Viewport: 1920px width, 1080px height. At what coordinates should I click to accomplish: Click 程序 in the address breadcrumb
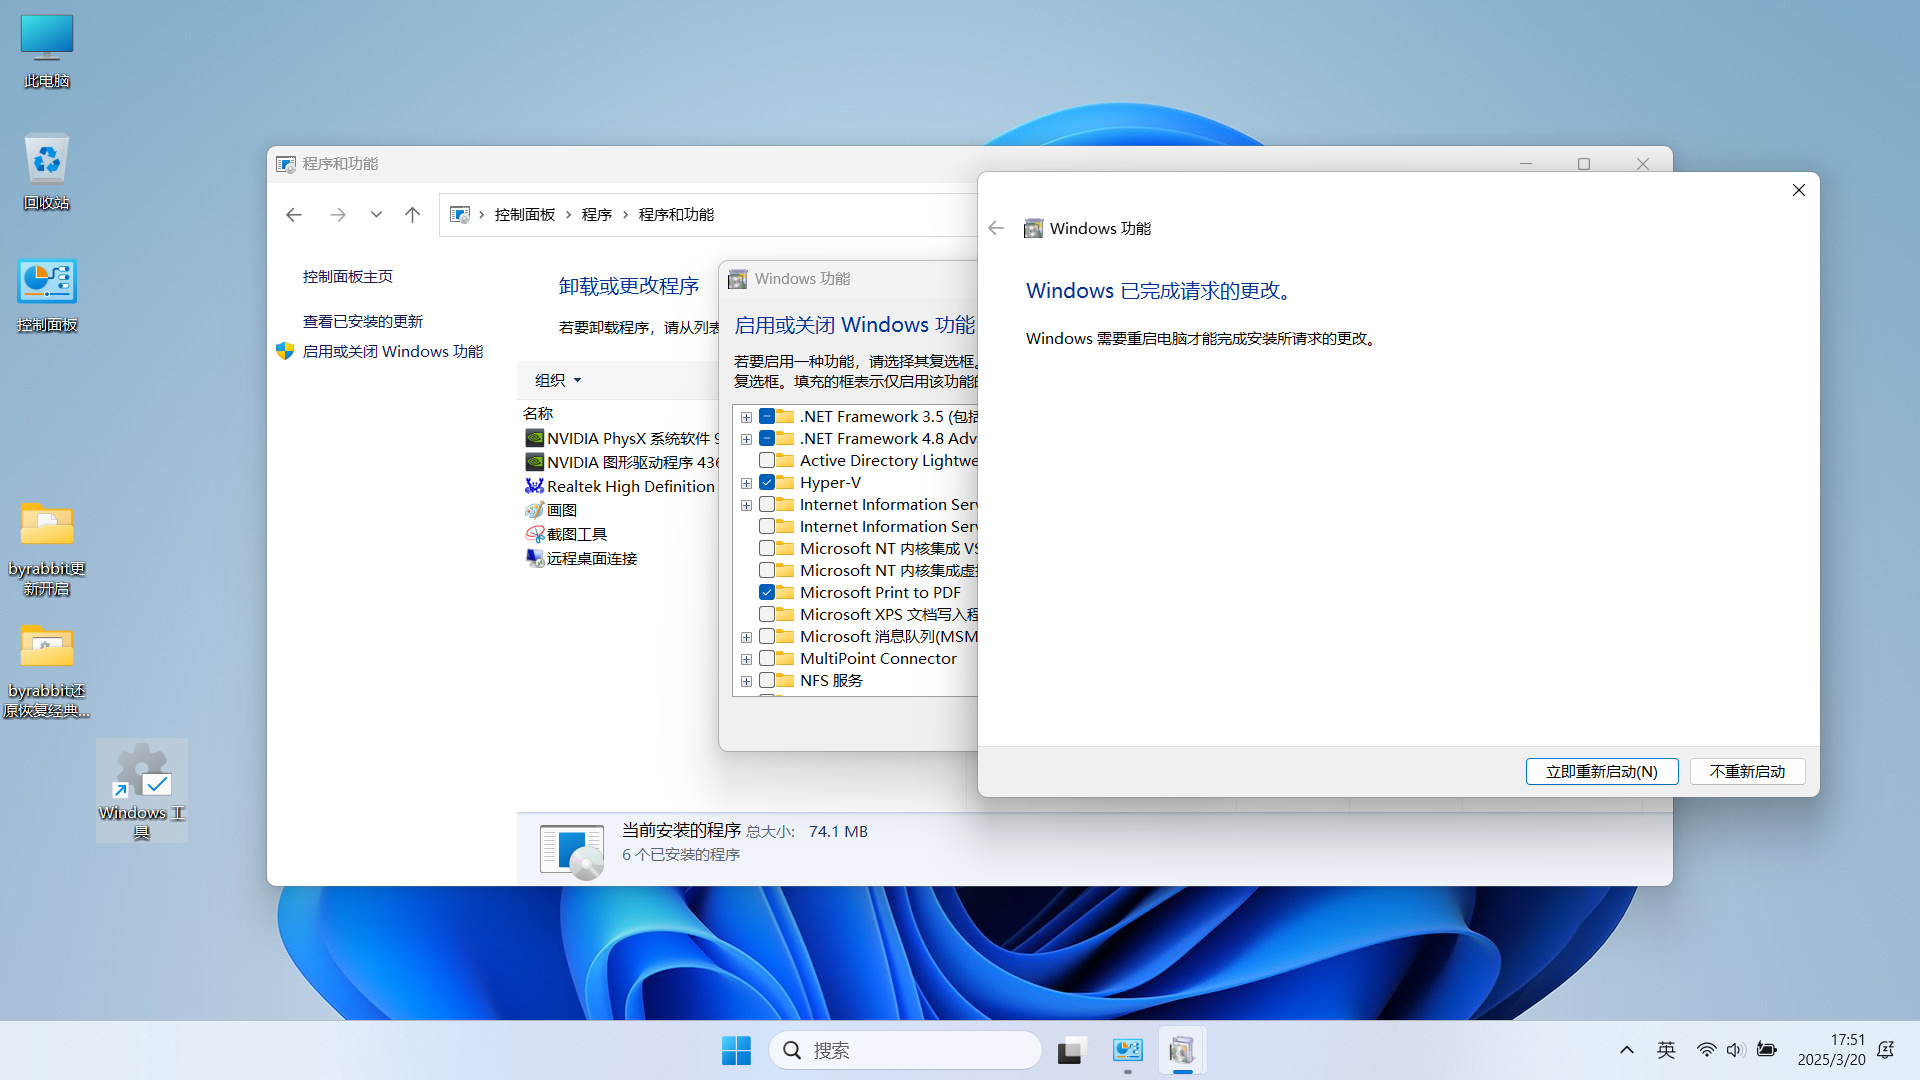click(x=597, y=215)
